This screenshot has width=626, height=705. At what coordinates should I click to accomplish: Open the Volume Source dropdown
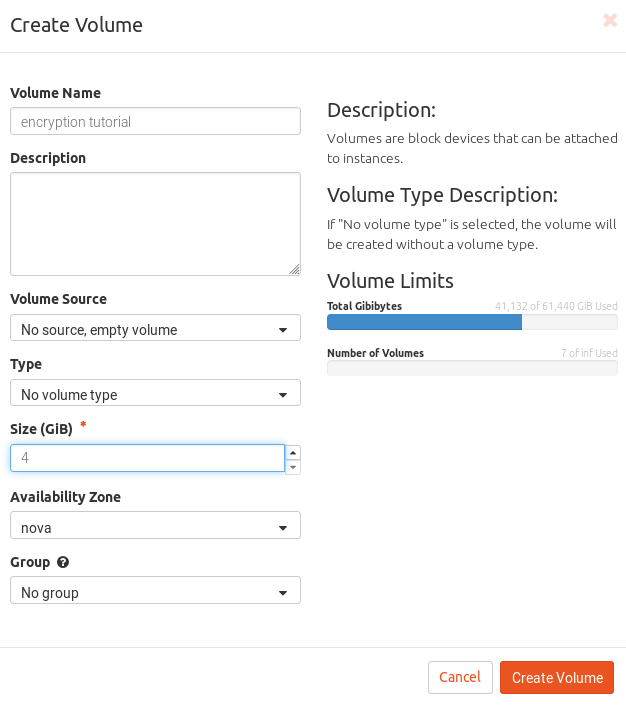point(155,328)
